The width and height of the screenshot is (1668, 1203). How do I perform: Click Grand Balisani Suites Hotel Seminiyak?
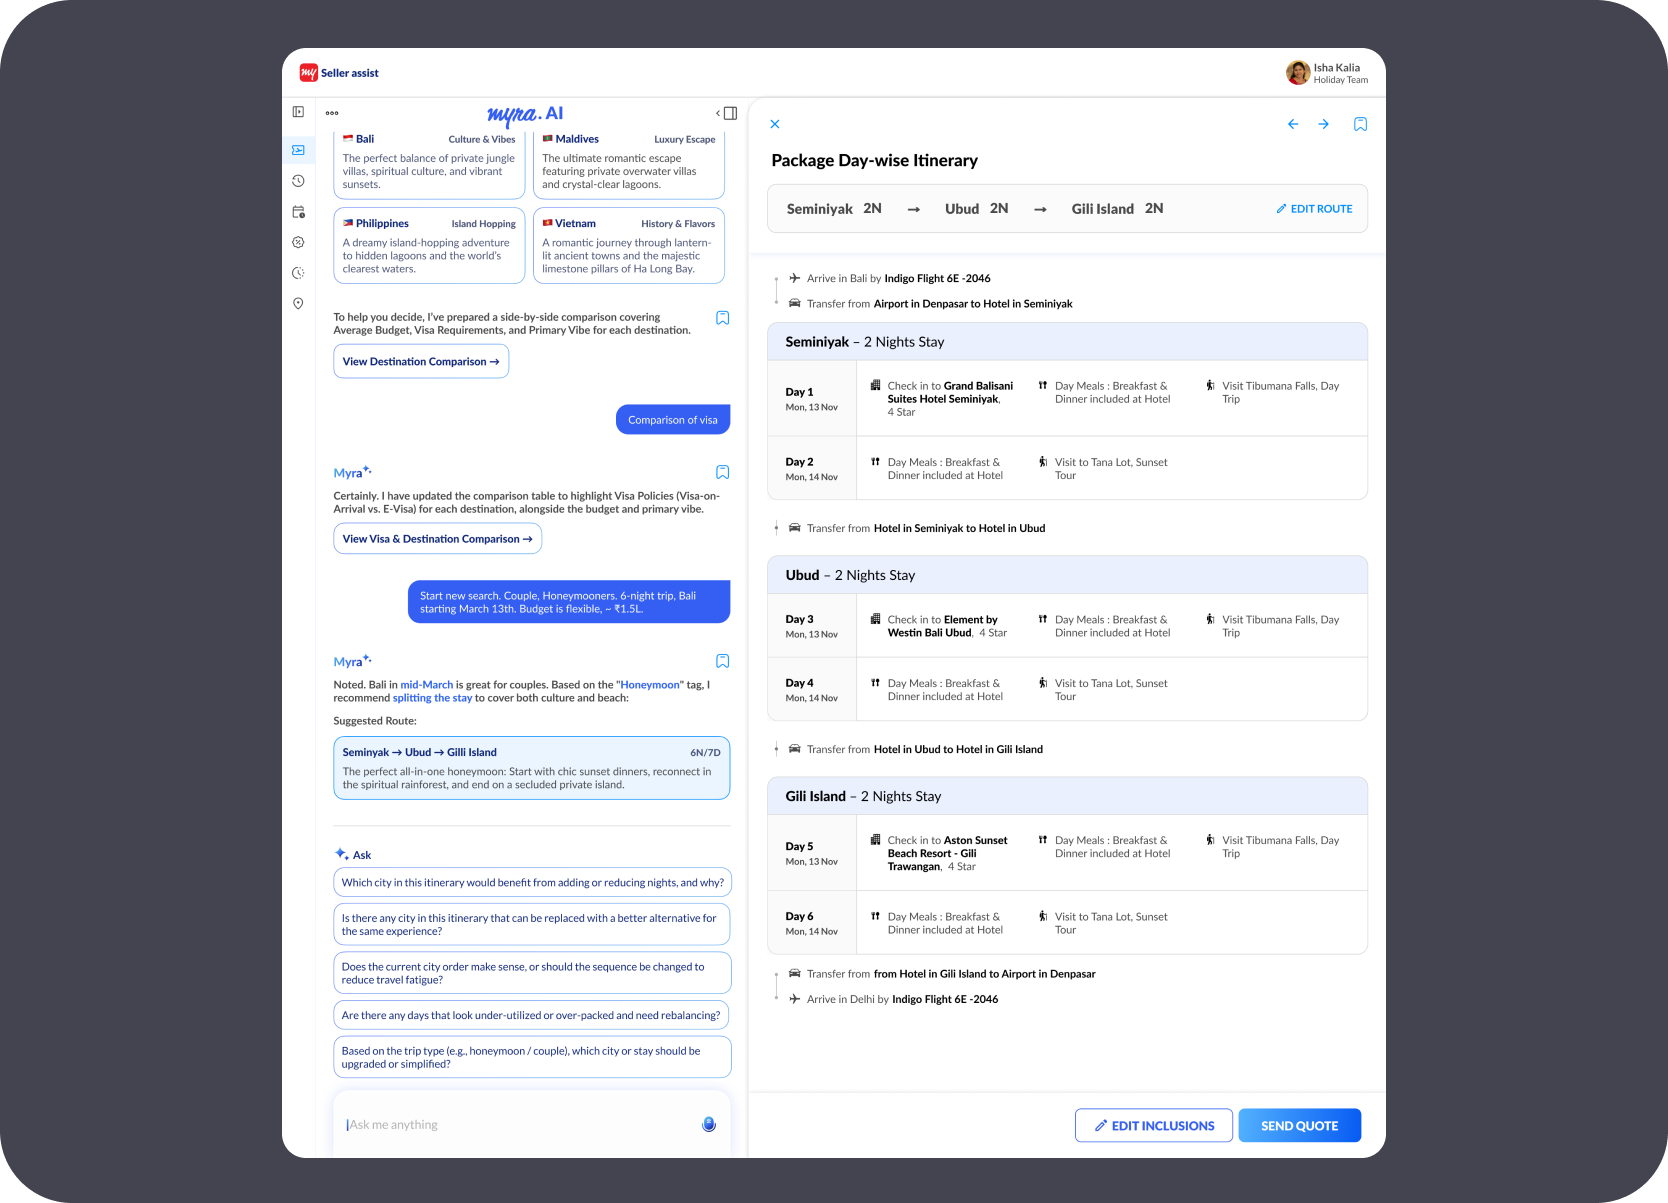pyautogui.click(x=950, y=392)
